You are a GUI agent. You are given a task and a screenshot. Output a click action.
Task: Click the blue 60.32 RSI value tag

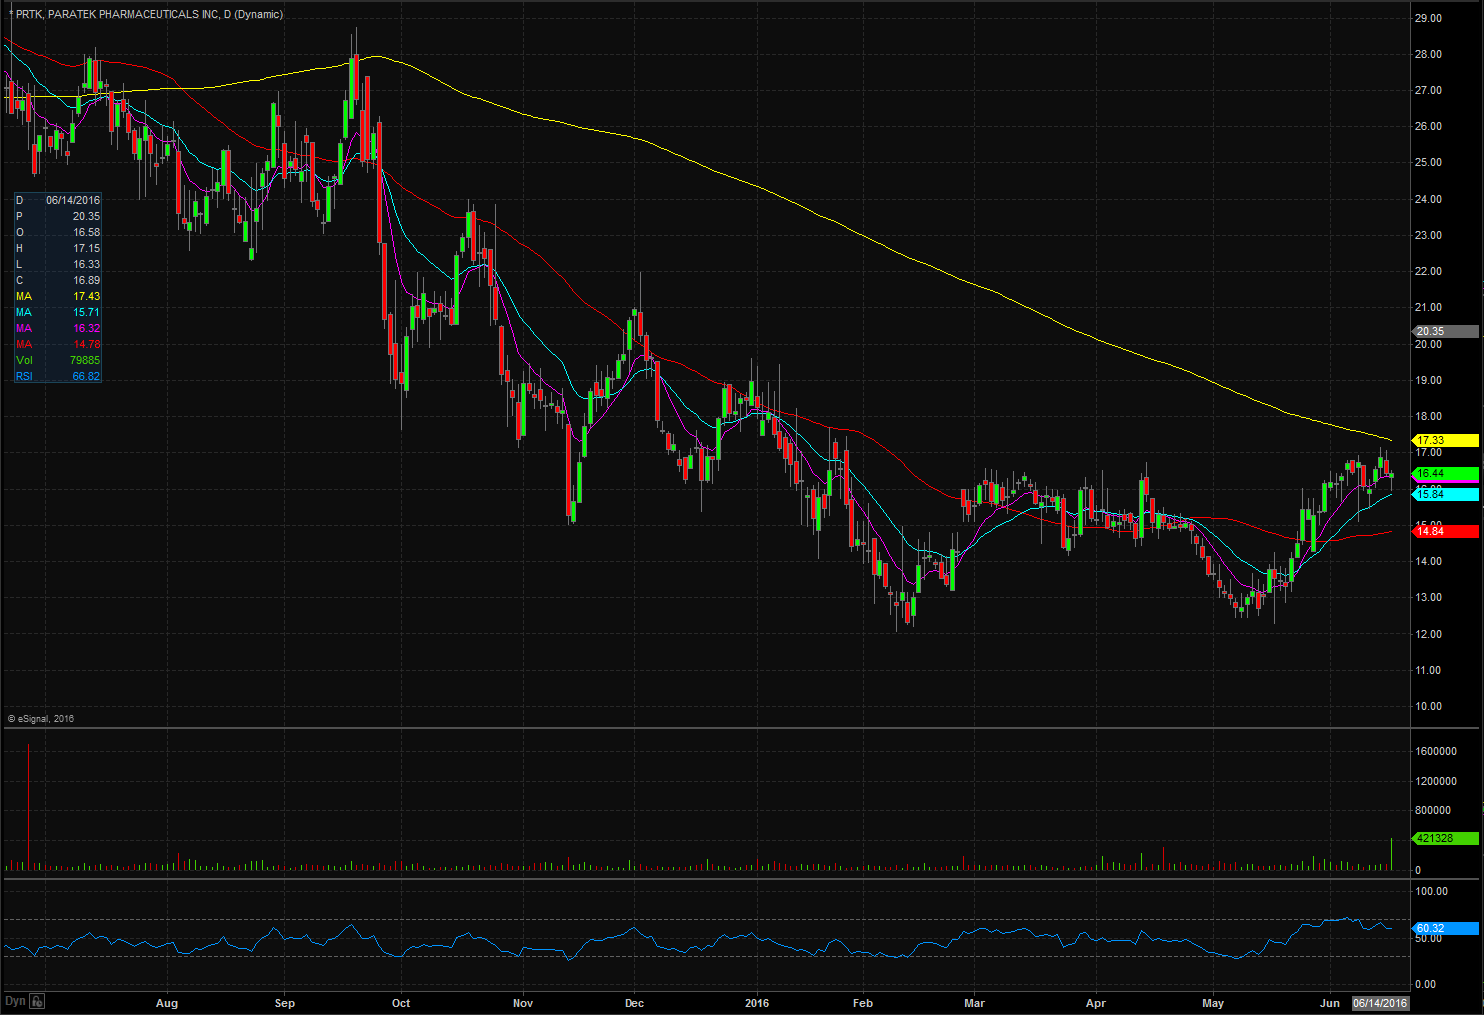(x=1446, y=928)
